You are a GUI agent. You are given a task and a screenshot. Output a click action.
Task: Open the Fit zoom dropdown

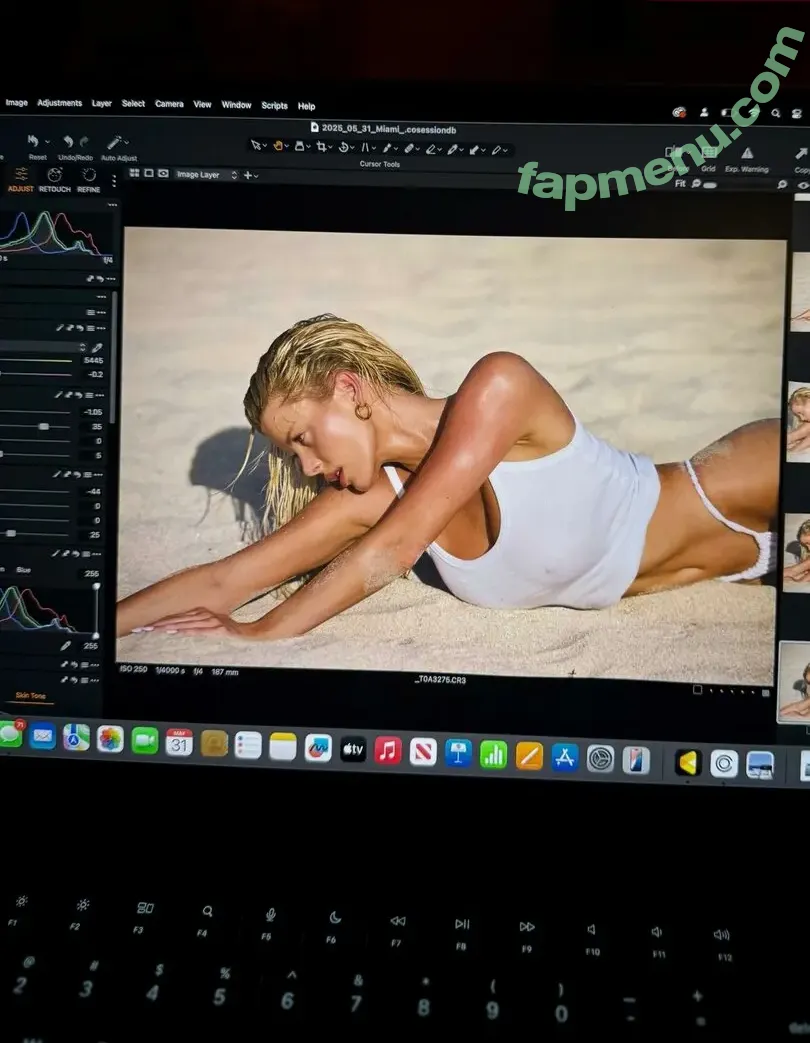click(x=681, y=184)
